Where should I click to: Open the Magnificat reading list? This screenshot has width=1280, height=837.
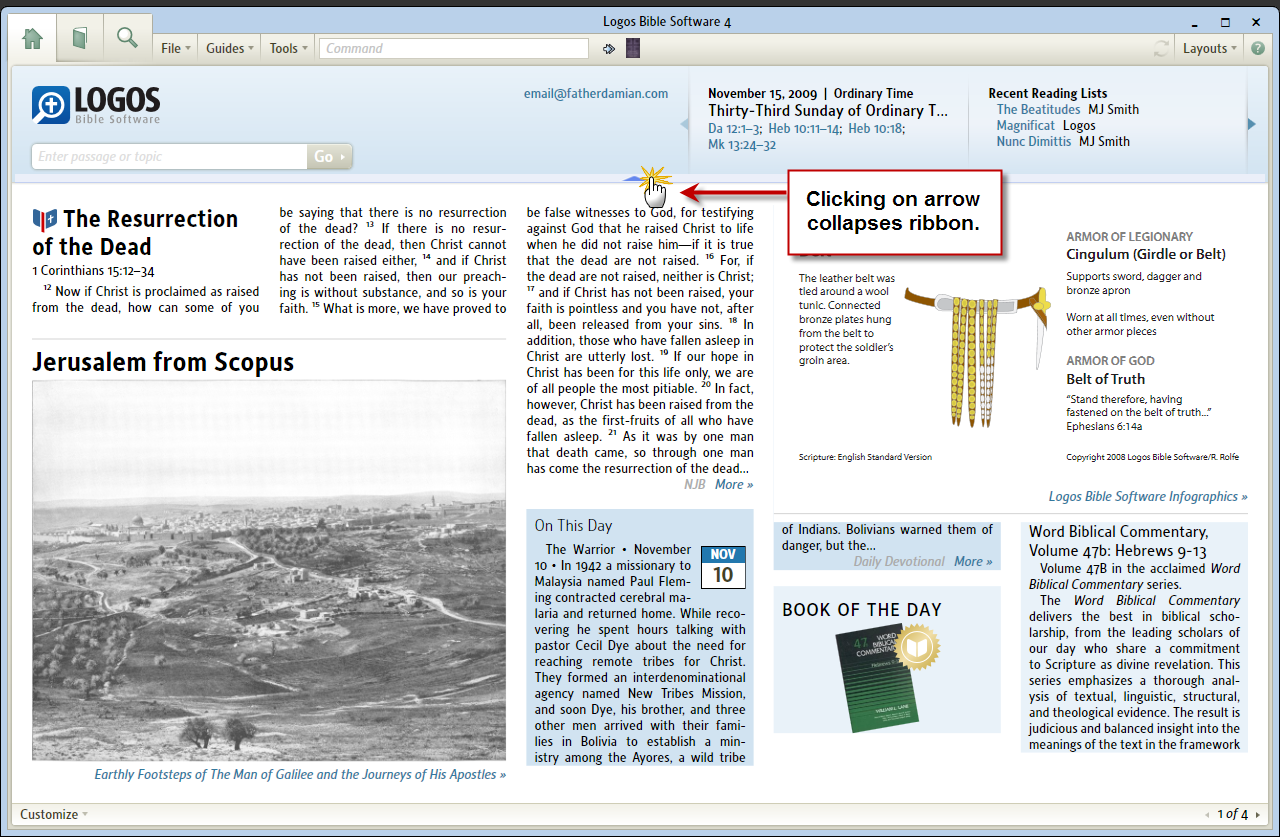[1025, 126]
